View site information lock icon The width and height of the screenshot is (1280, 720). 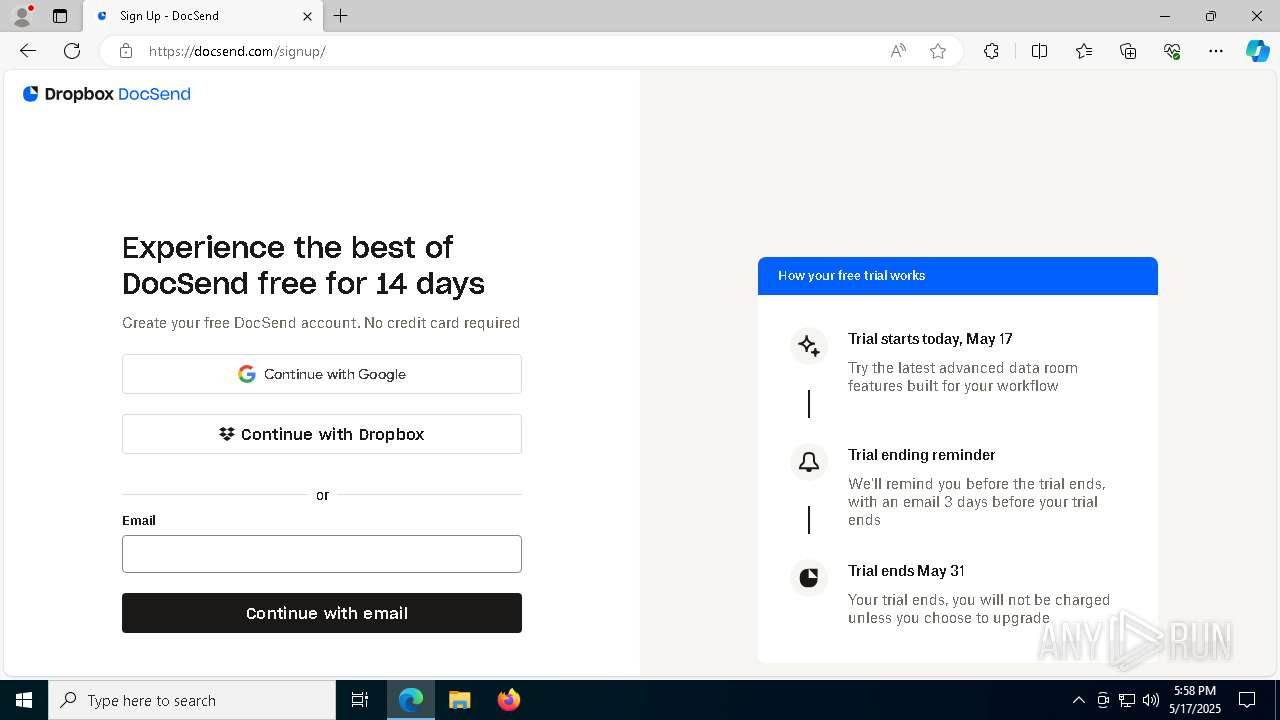click(126, 51)
